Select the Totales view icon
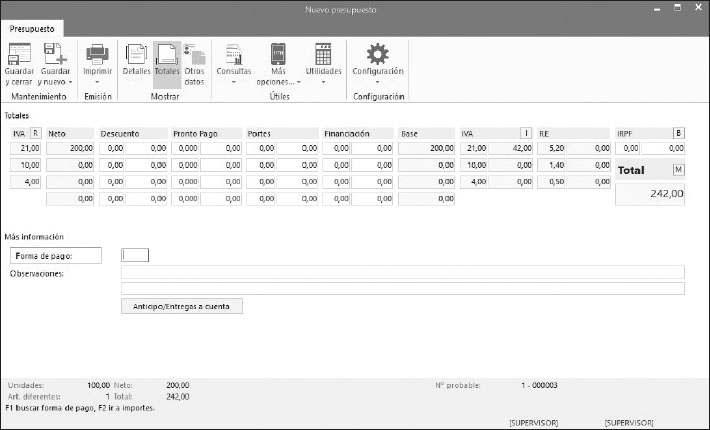The height and width of the screenshot is (430, 710). coord(167,54)
